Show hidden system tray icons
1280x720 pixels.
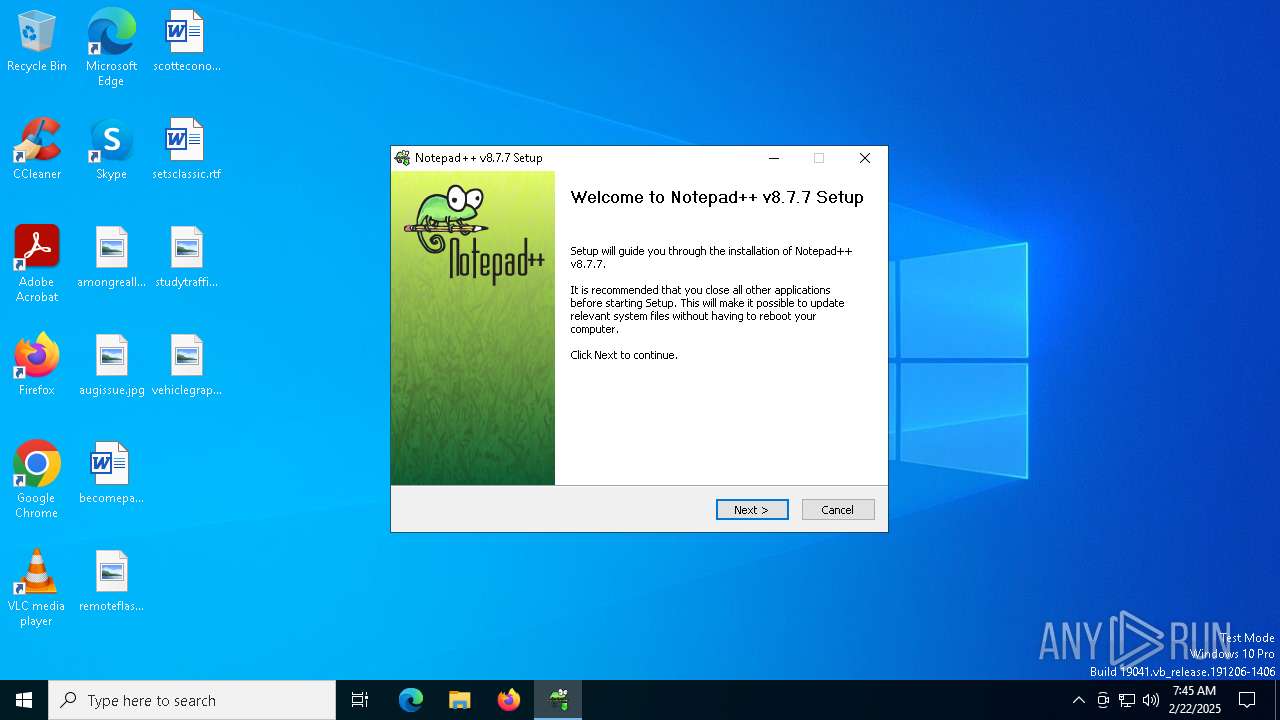click(x=1078, y=700)
